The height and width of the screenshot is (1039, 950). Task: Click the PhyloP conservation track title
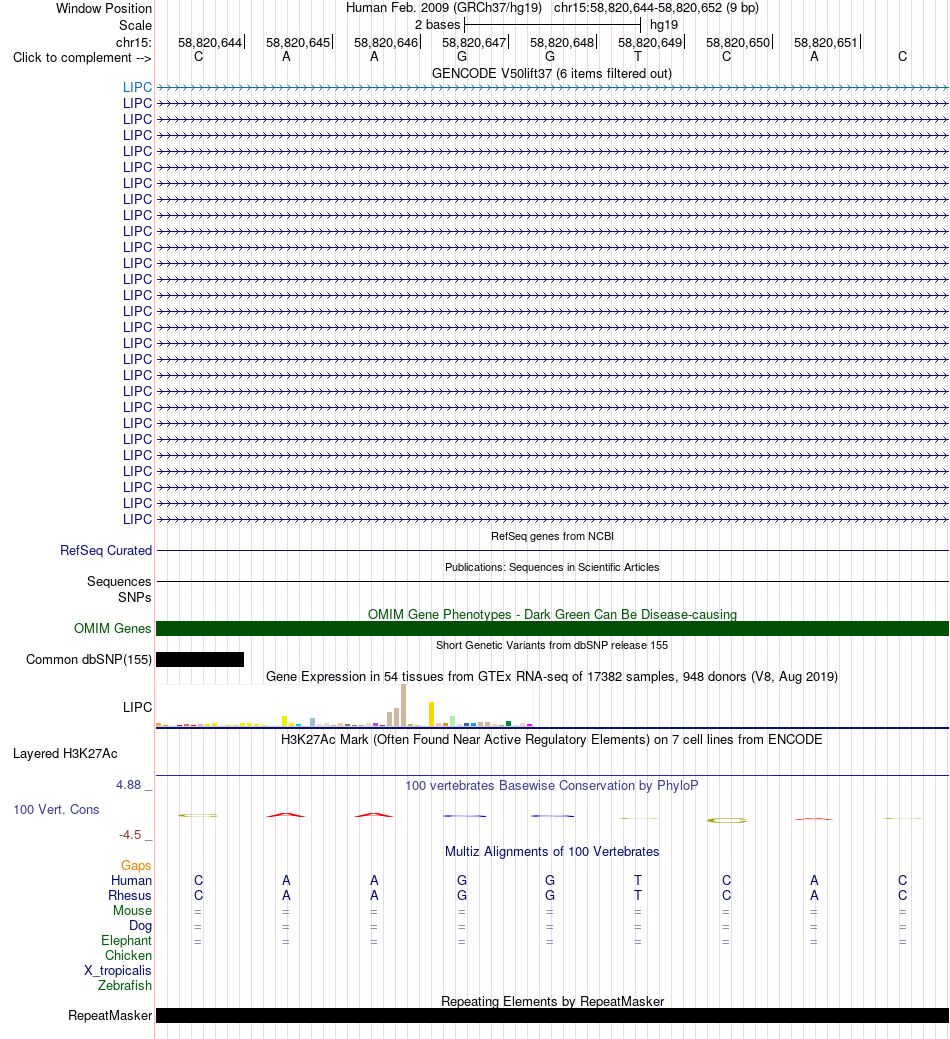552,785
